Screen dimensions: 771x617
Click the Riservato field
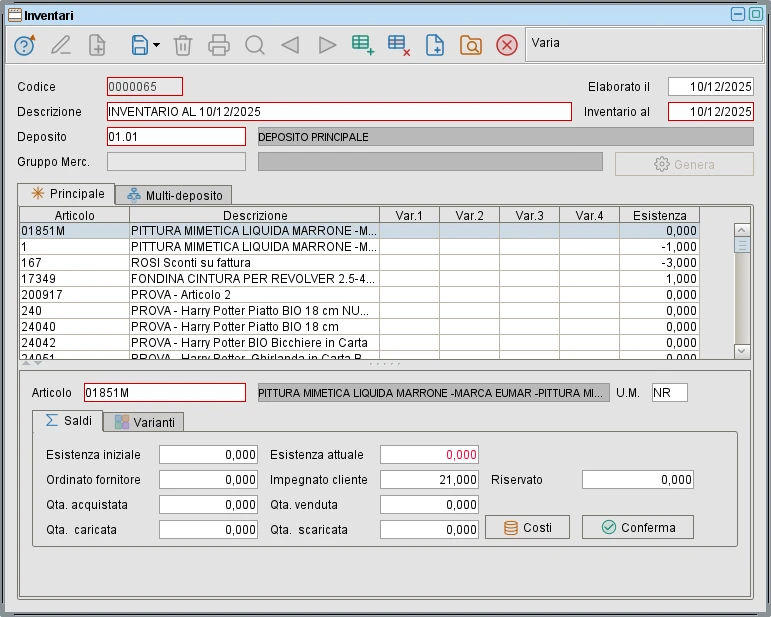[638, 480]
